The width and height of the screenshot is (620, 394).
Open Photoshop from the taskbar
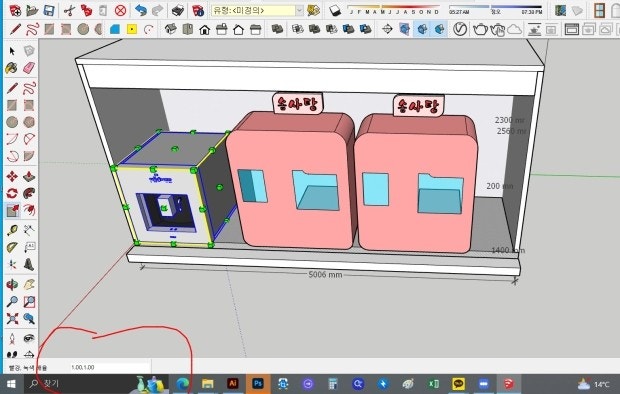tap(258, 384)
